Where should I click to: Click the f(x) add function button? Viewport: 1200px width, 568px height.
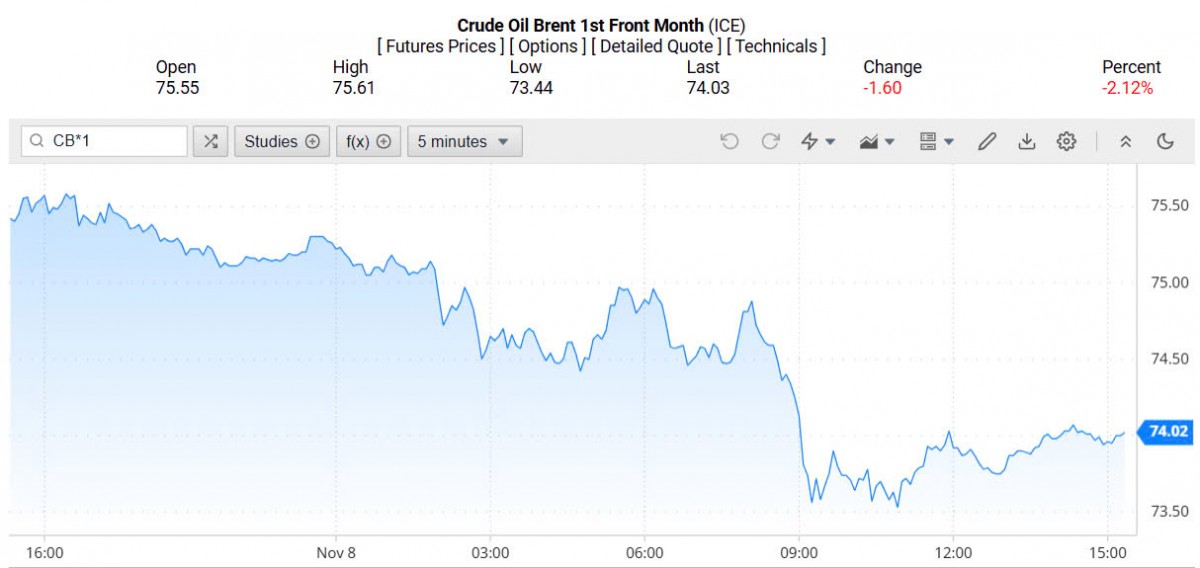coord(368,142)
